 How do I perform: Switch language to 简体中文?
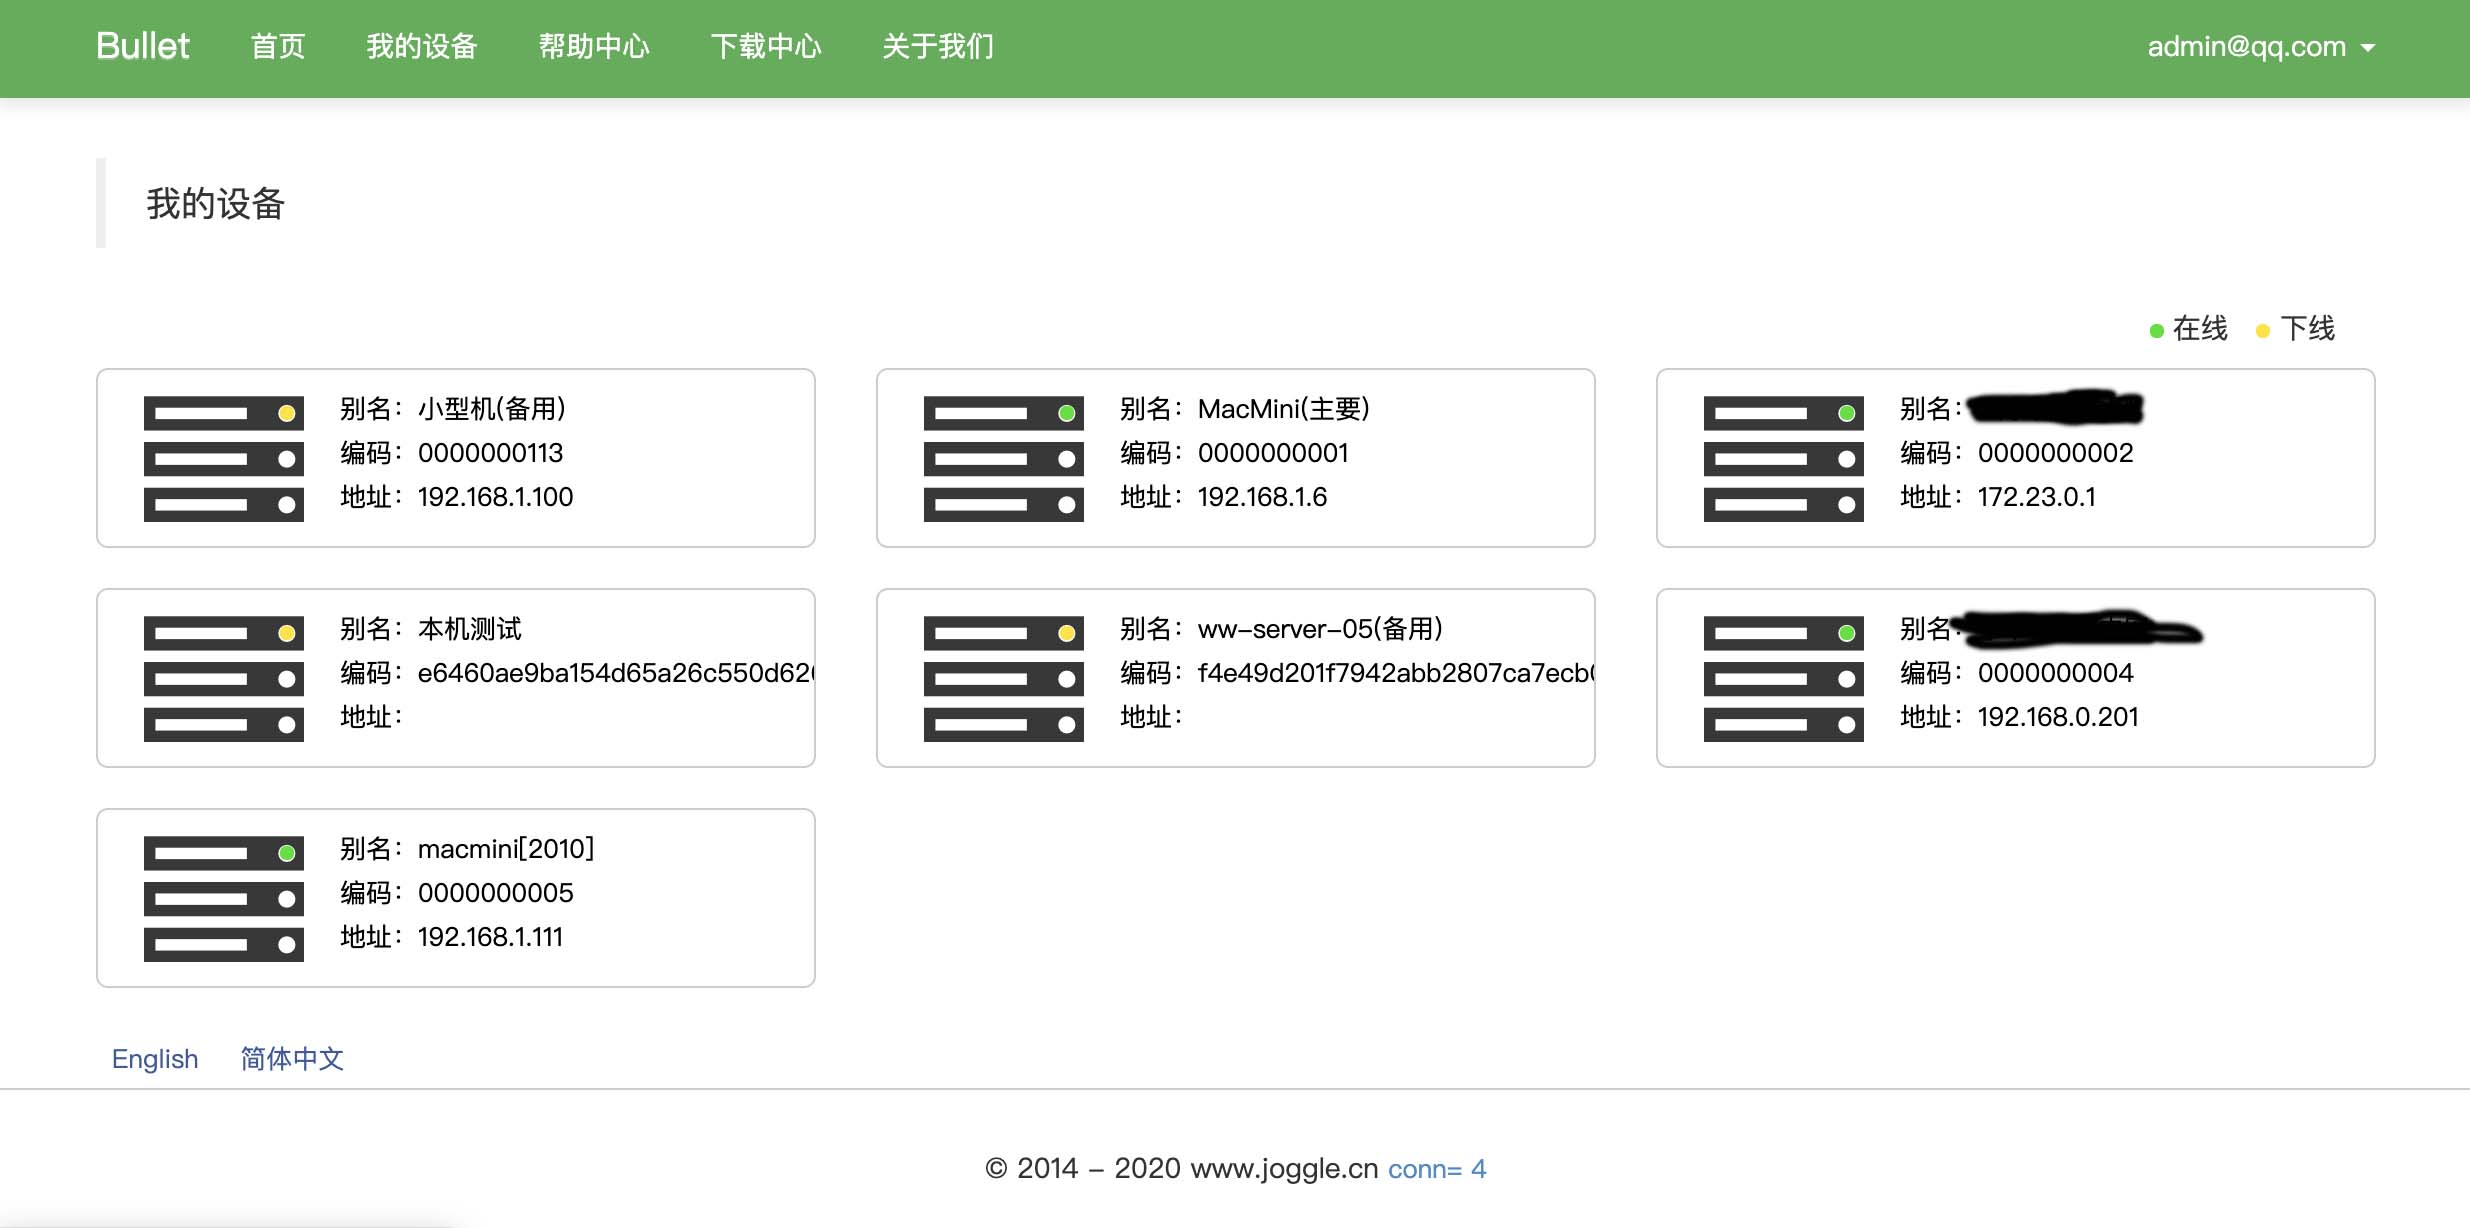coord(292,1059)
